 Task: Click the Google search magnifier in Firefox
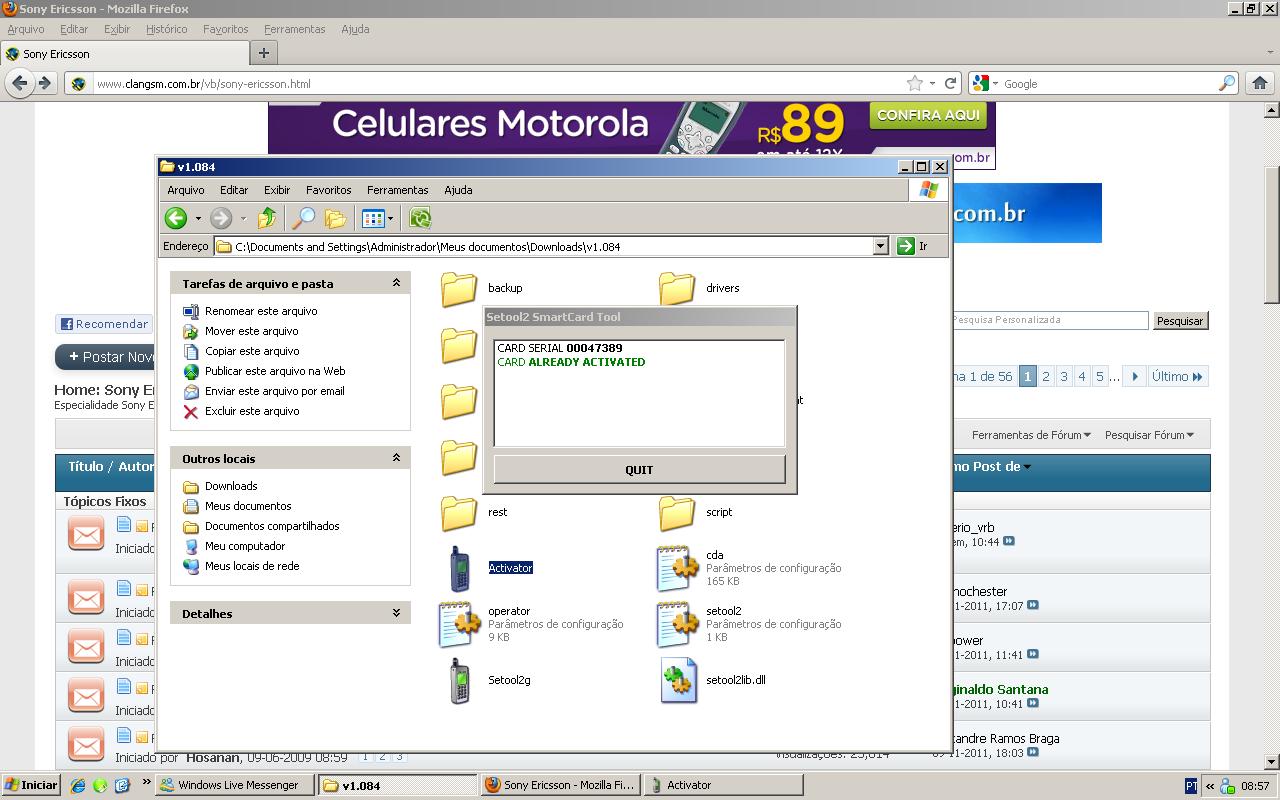[x=1226, y=84]
